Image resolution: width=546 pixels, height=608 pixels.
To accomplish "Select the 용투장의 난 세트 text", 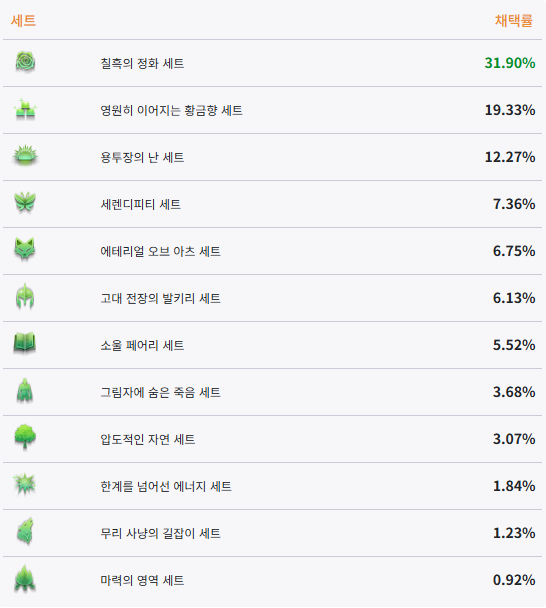I will coord(142,157).
